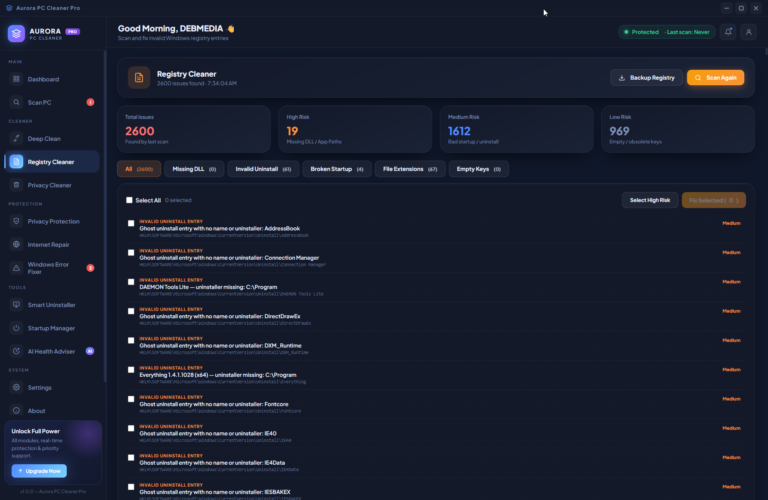Screen dimensions: 768x500
Task: Click the Last scan: Never text
Action: point(688,32)
